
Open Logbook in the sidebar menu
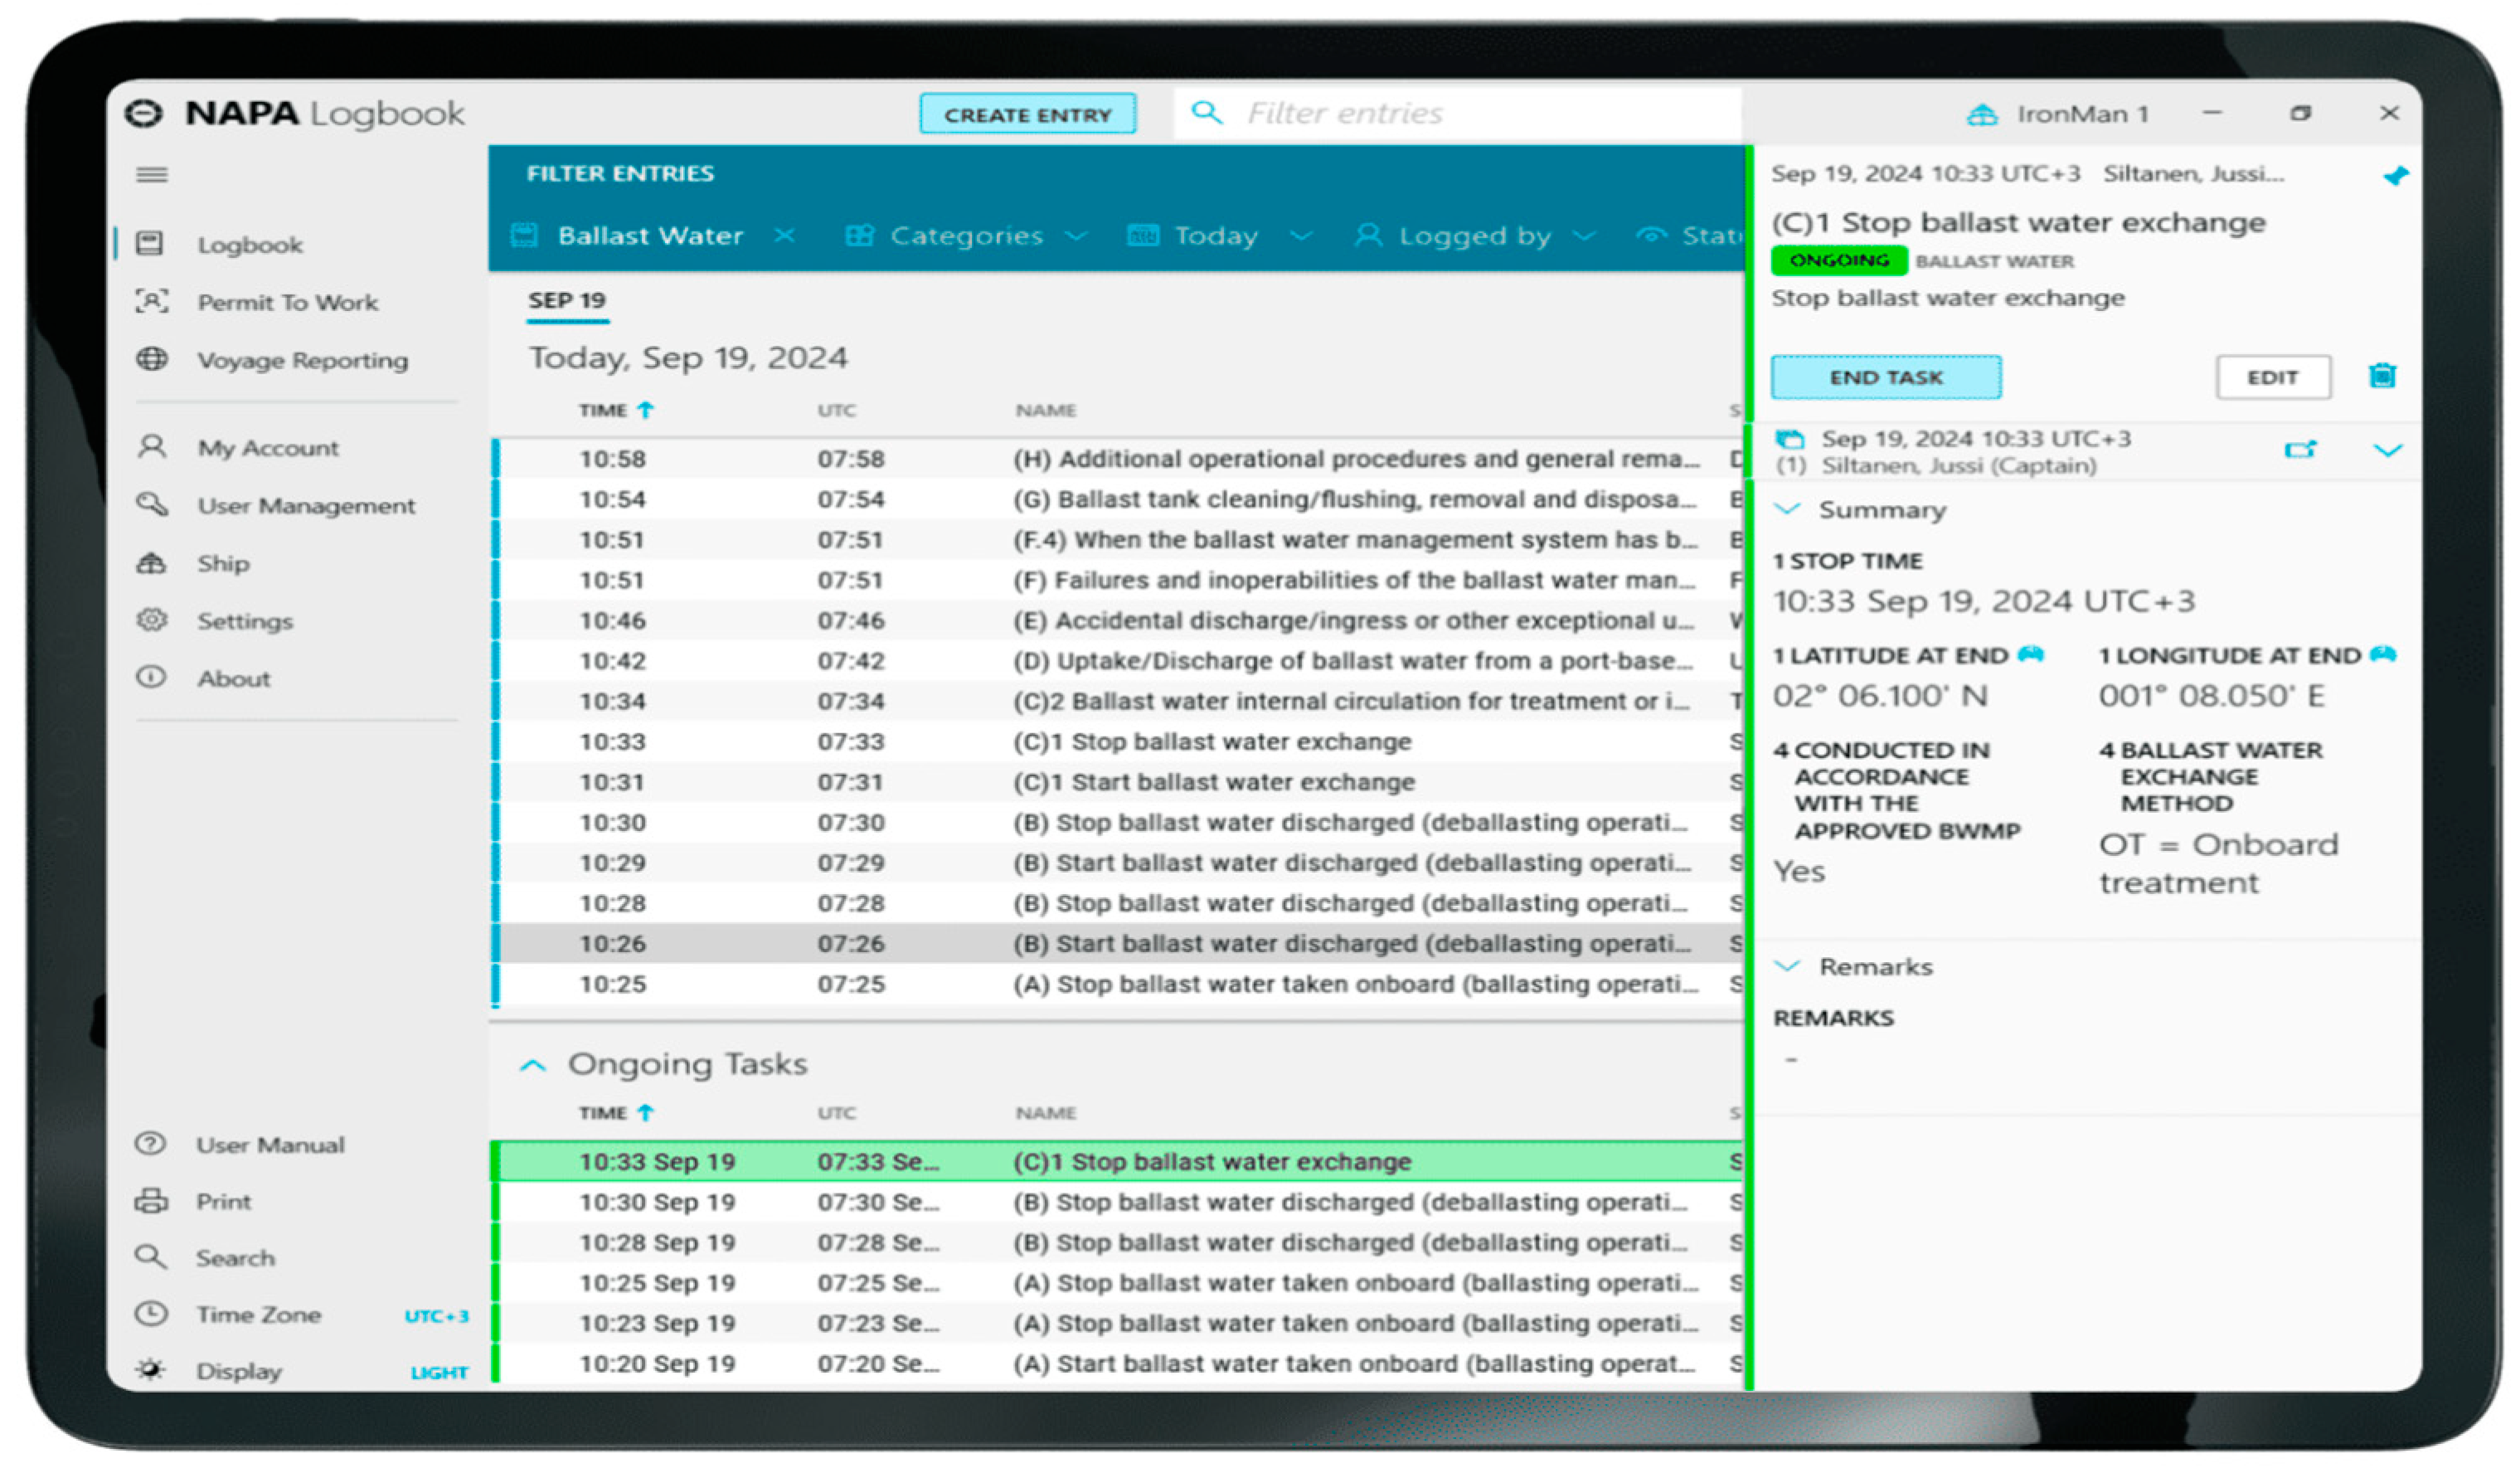[249, 245]
